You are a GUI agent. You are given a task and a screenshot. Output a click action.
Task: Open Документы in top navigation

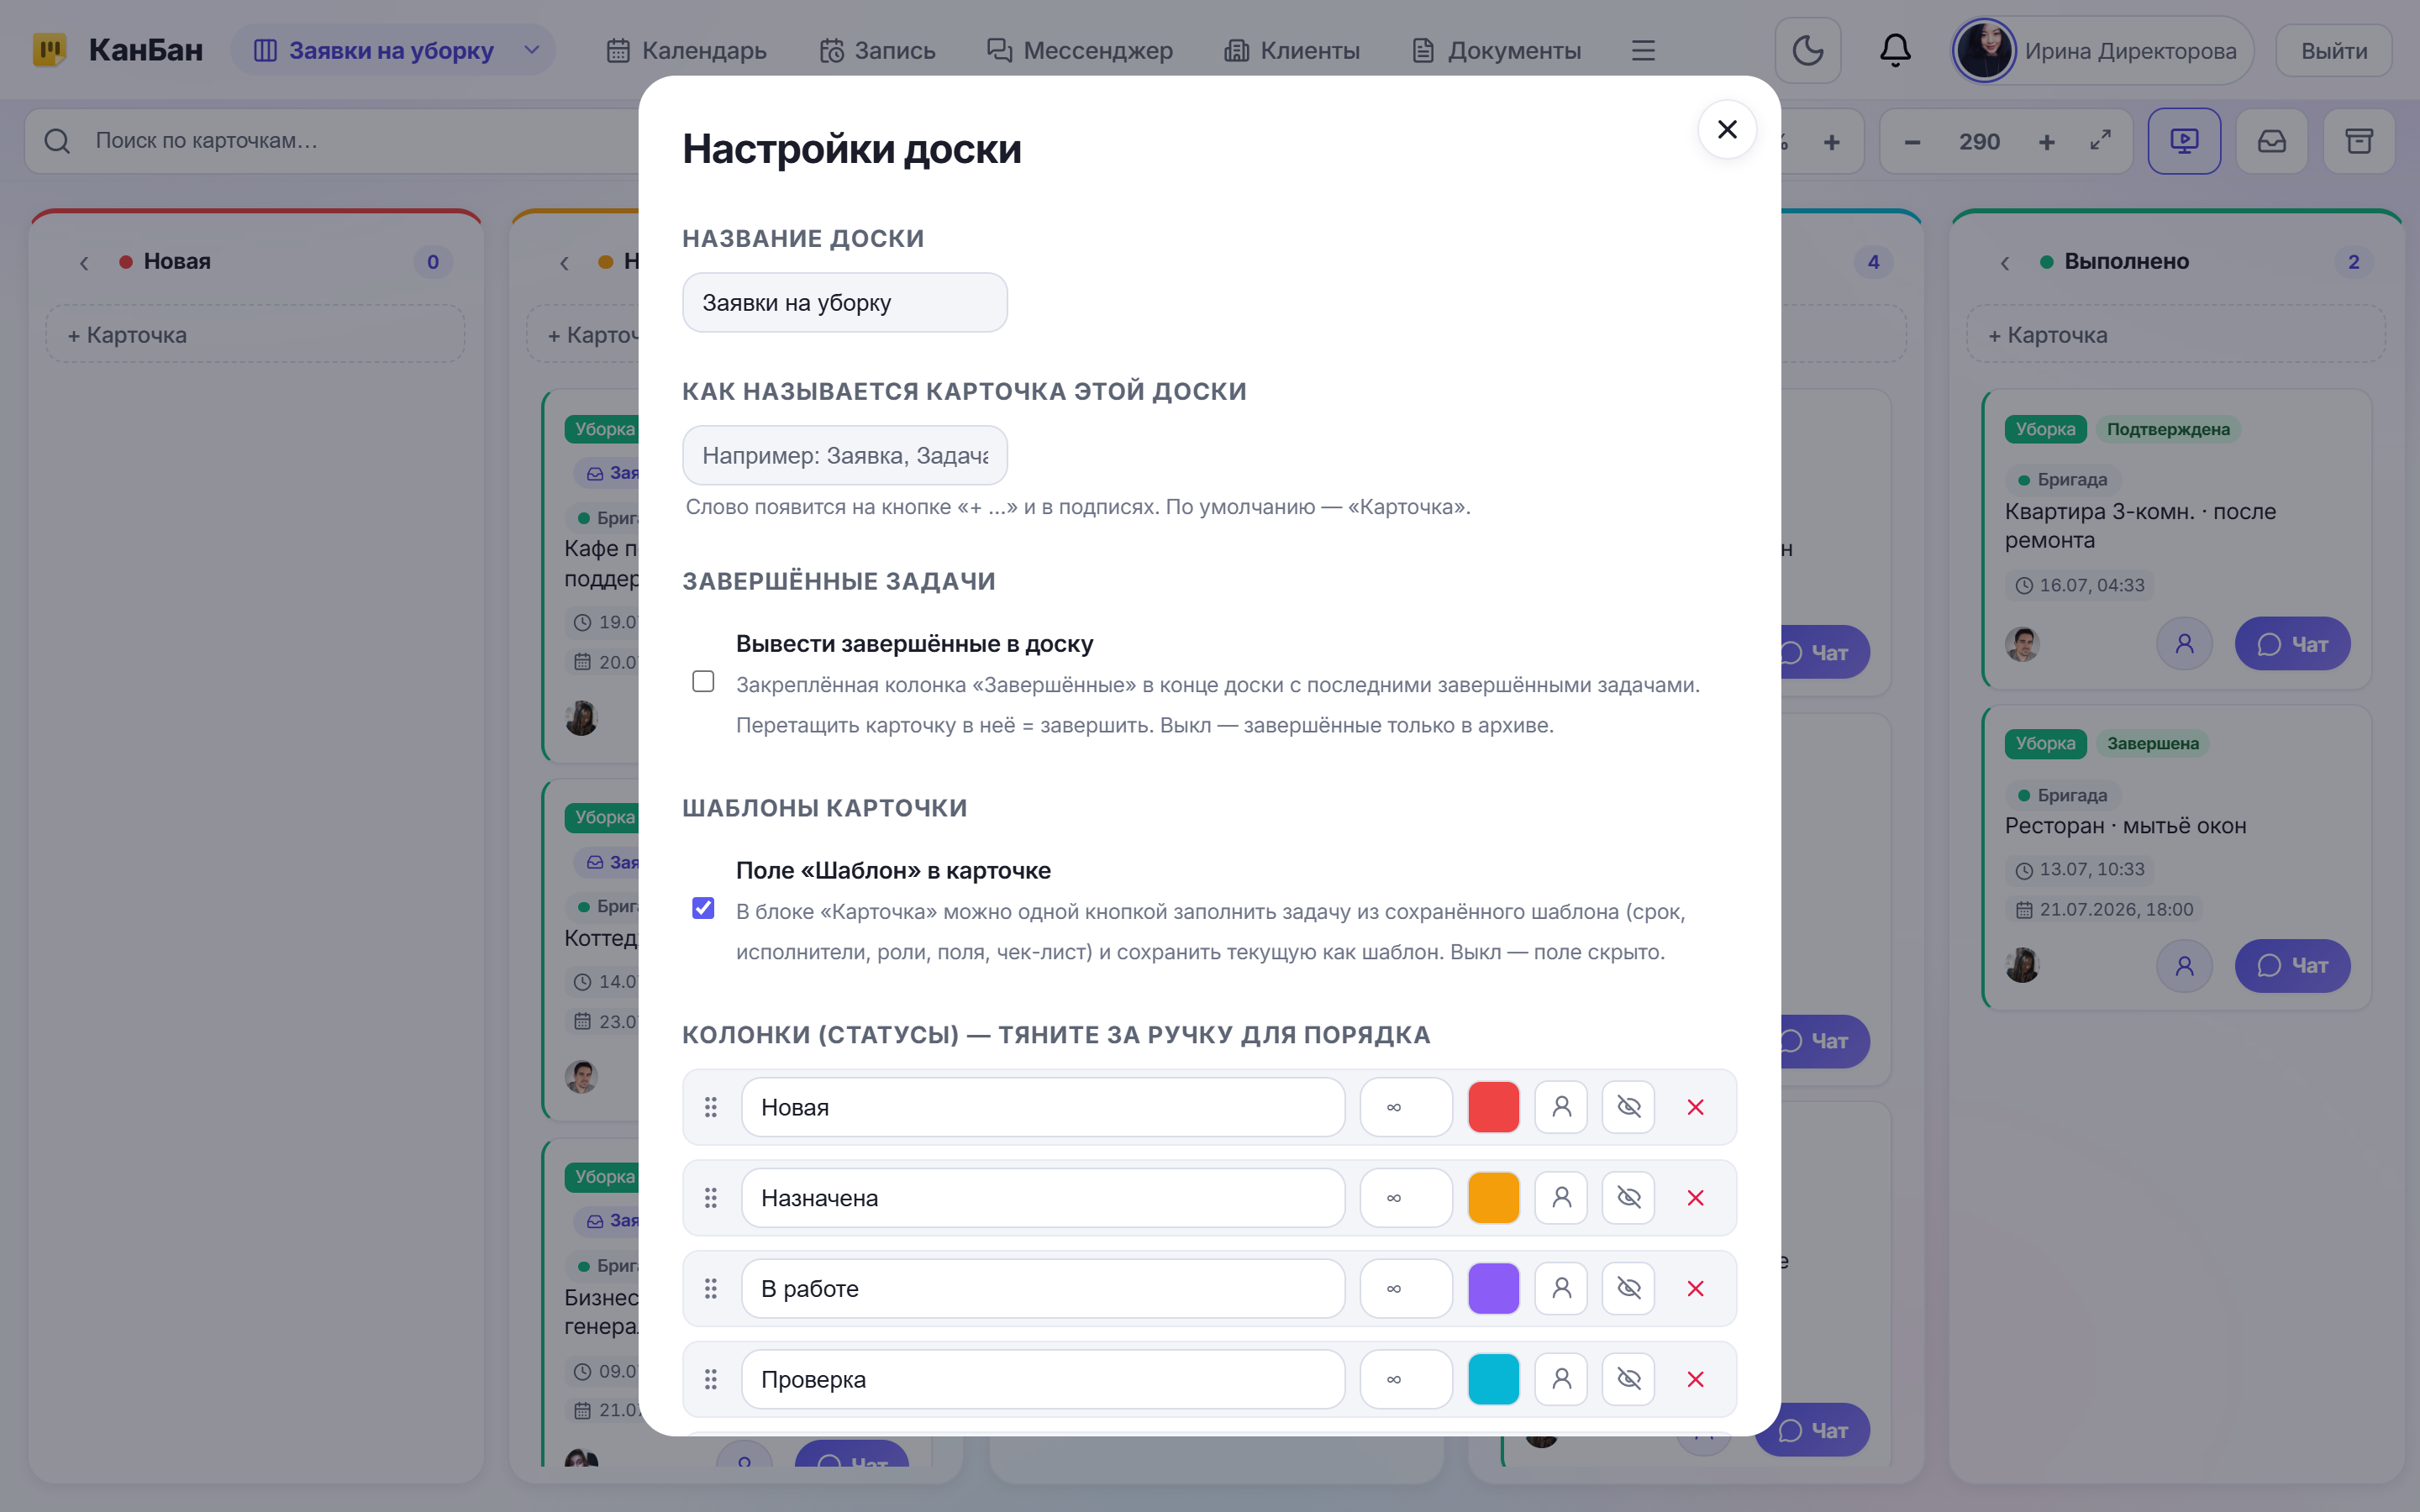[1496, 50]
